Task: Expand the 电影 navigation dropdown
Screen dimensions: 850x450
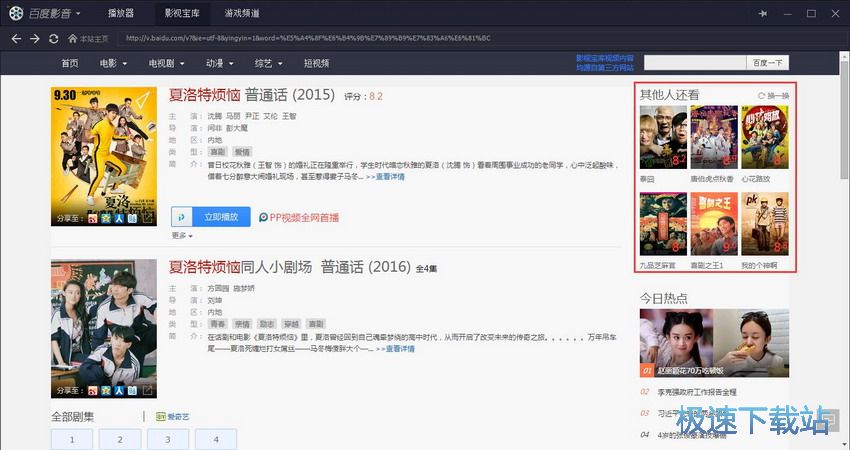Action: 125,63
